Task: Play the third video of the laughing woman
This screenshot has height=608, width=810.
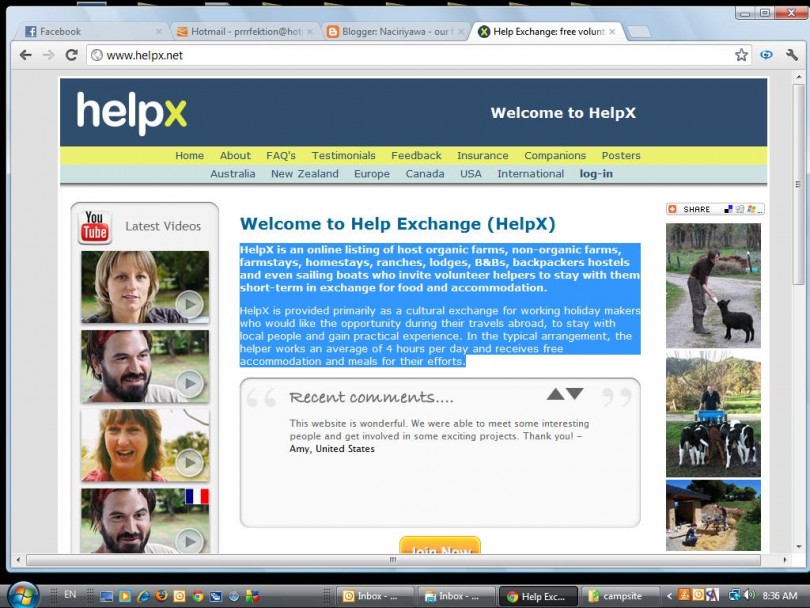Action: [145, 445]
